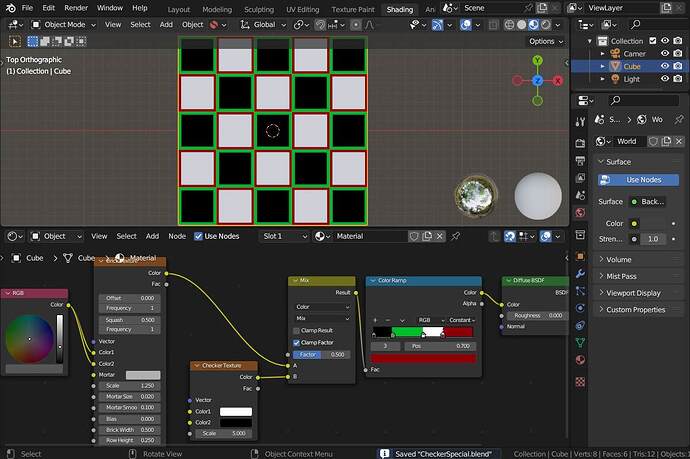Toggle Use Nodes checkbox in node editor
The width and height of the screenshot is (690, 459).
click(x=198, y=236)
